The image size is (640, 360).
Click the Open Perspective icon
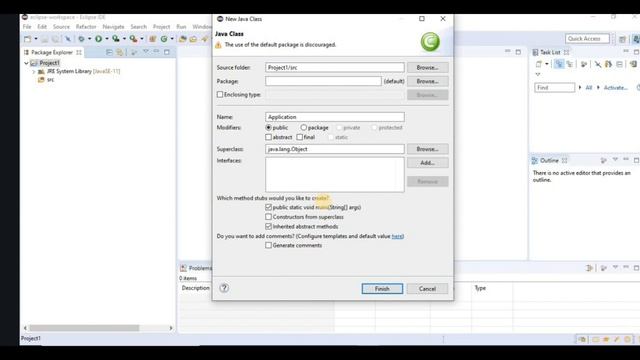[x=622, y=39]
